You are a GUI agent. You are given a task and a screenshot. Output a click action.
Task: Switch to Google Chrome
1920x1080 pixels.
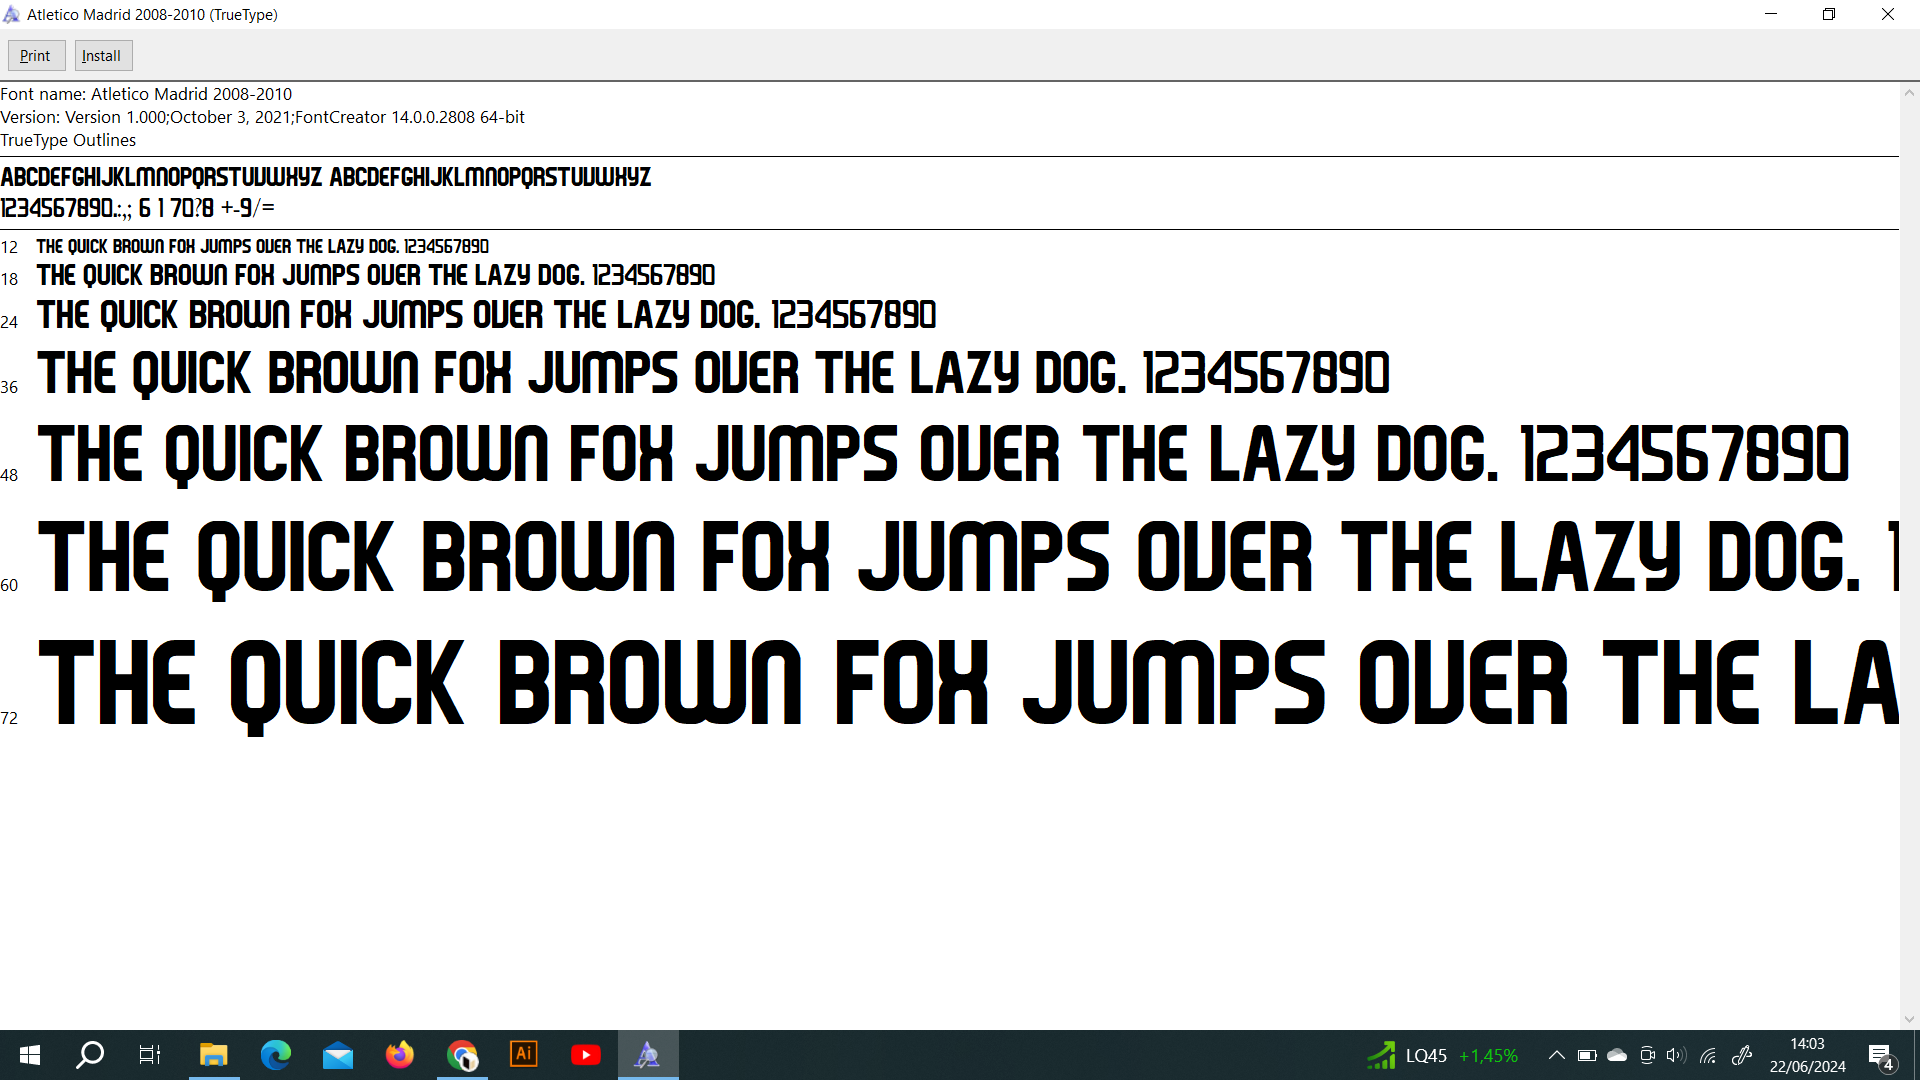click(461, 1055)
